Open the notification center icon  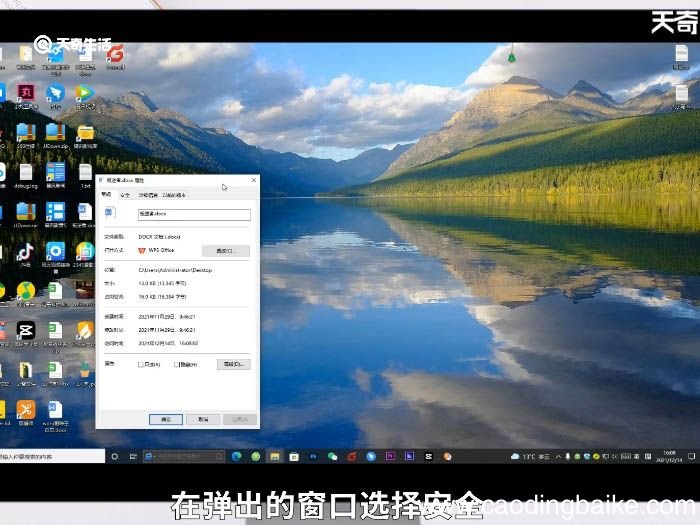(691, 456)
